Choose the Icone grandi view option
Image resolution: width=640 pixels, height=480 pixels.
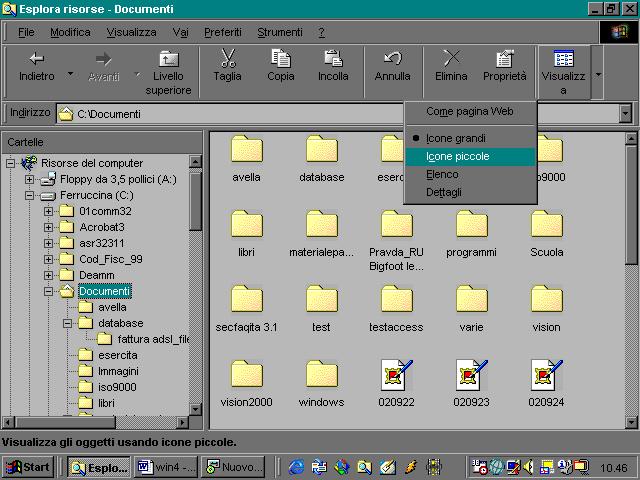(x=471, y=138)
